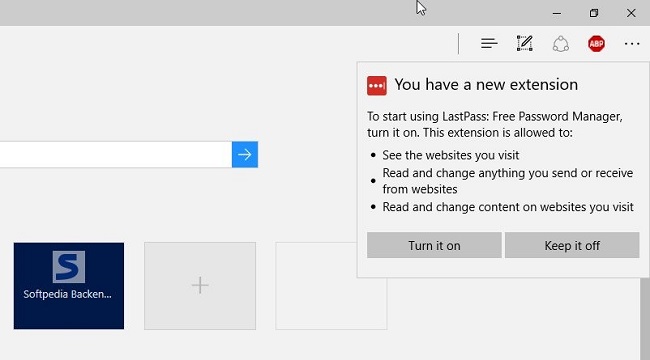Minimize the browser window
This screenshot has width=650, height=360.
[557, 13]
